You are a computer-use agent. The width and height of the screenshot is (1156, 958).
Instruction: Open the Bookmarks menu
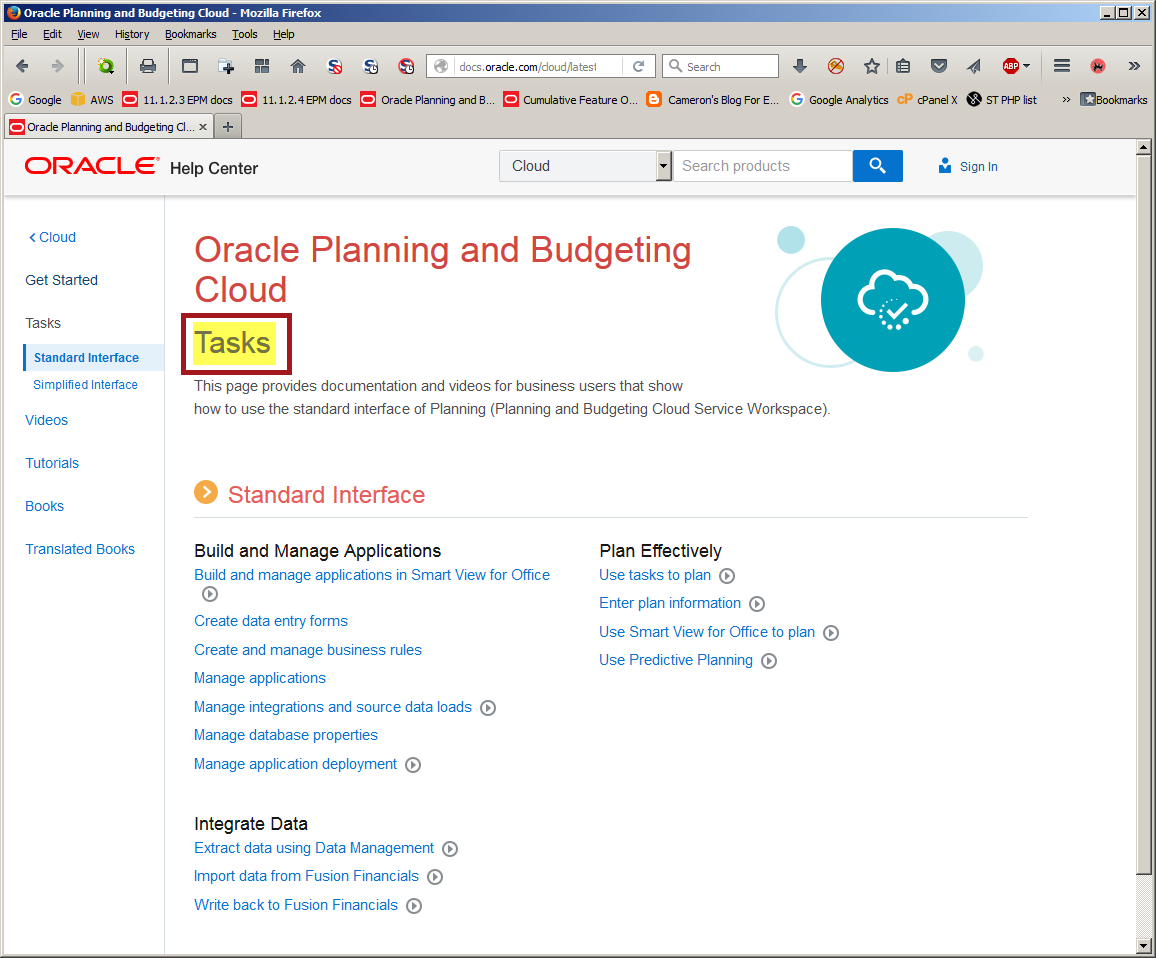click(x=190, y=34)
